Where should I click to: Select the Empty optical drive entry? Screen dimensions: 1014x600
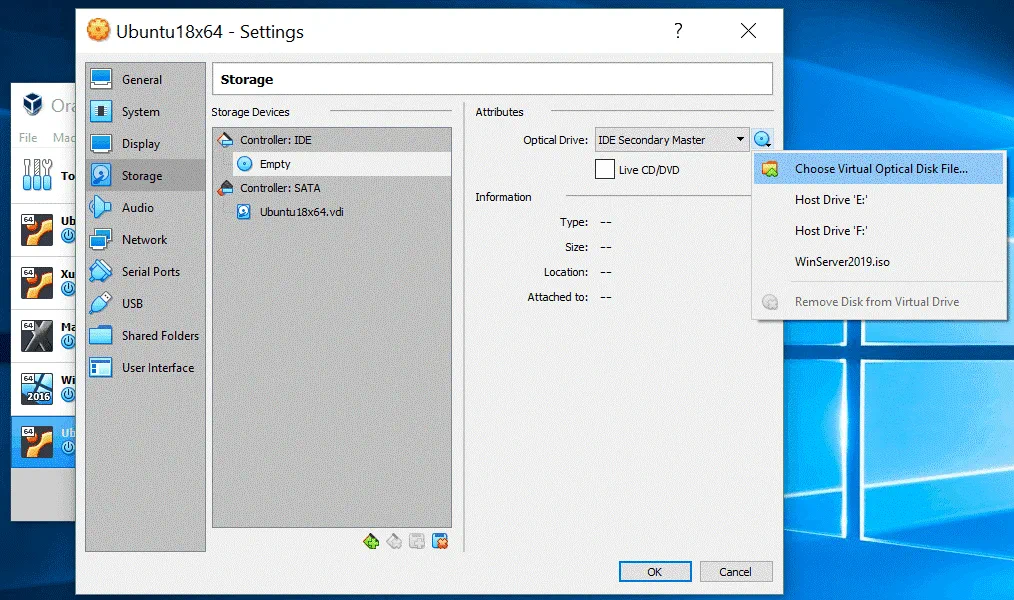click(274, 164)
